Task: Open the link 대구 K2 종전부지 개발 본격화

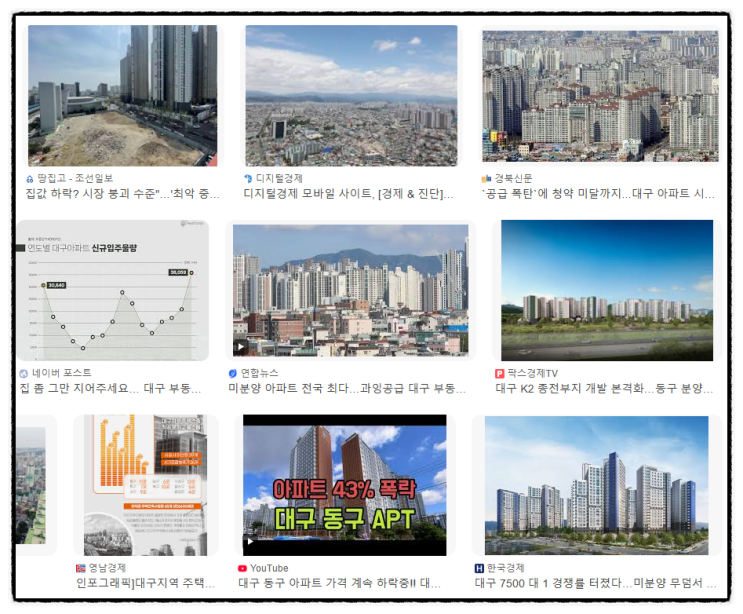Action: click(604, 388)
